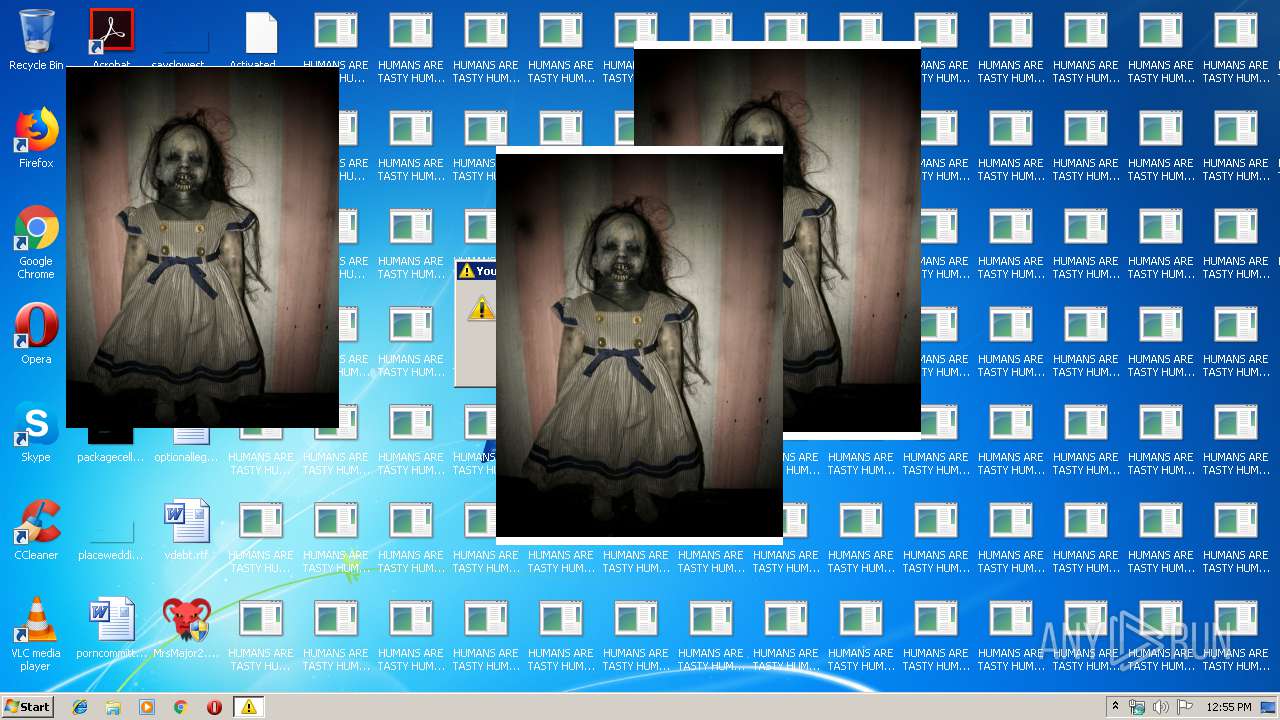Click the leftmost creepy doll image window

(x=202, y=247)
